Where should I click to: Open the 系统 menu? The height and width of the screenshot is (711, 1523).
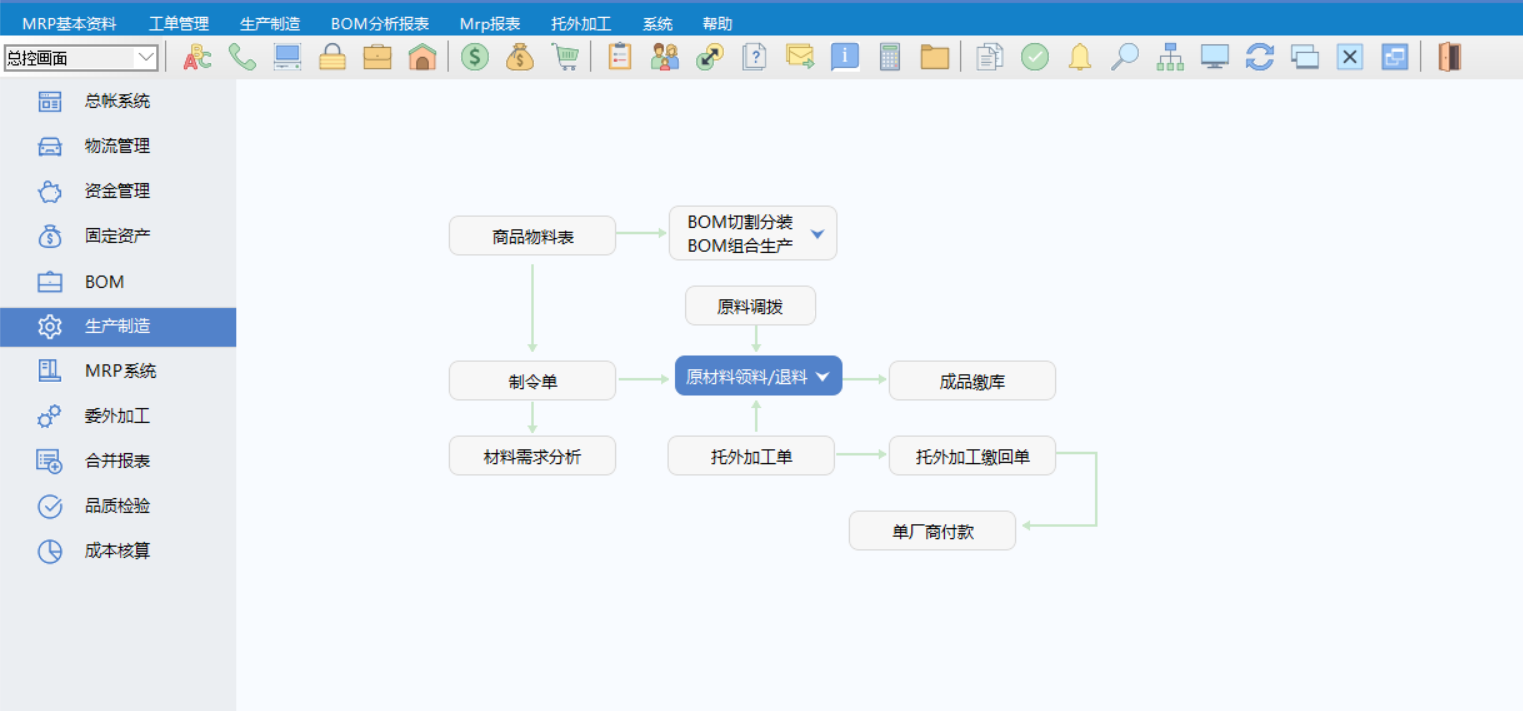coord(657,24)
